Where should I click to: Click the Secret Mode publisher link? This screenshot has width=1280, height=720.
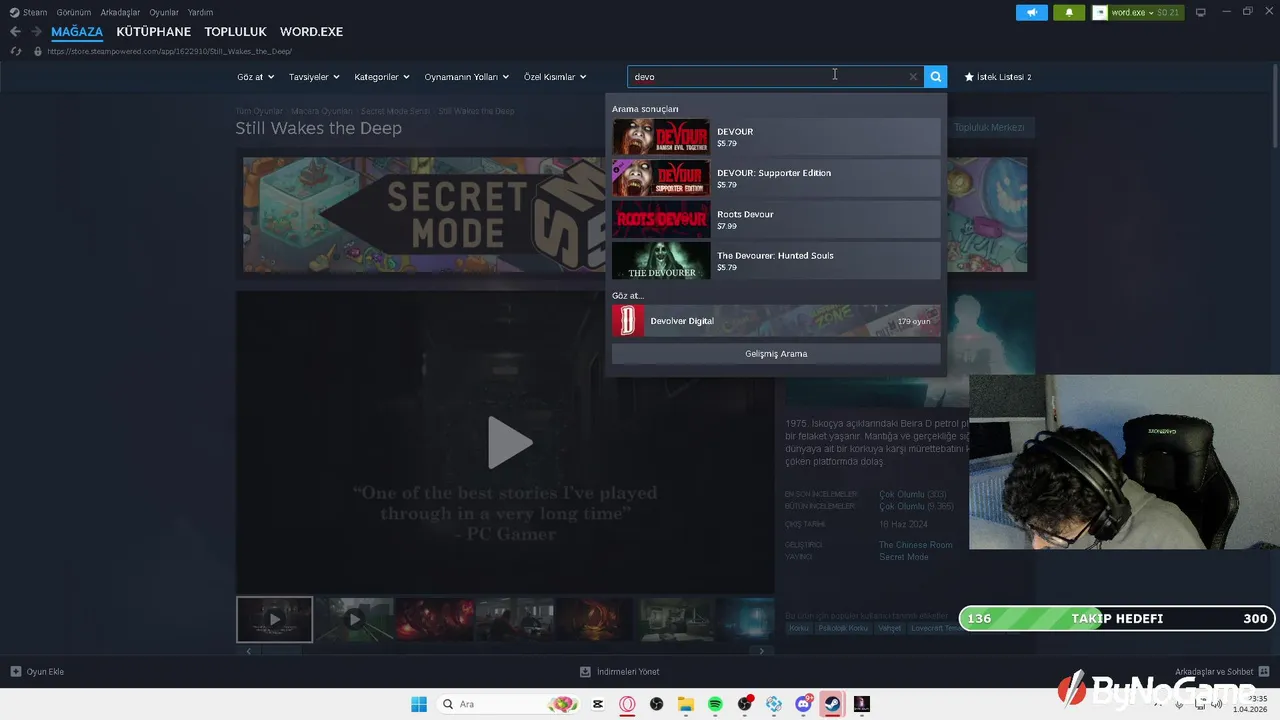[x=904, y=557]
